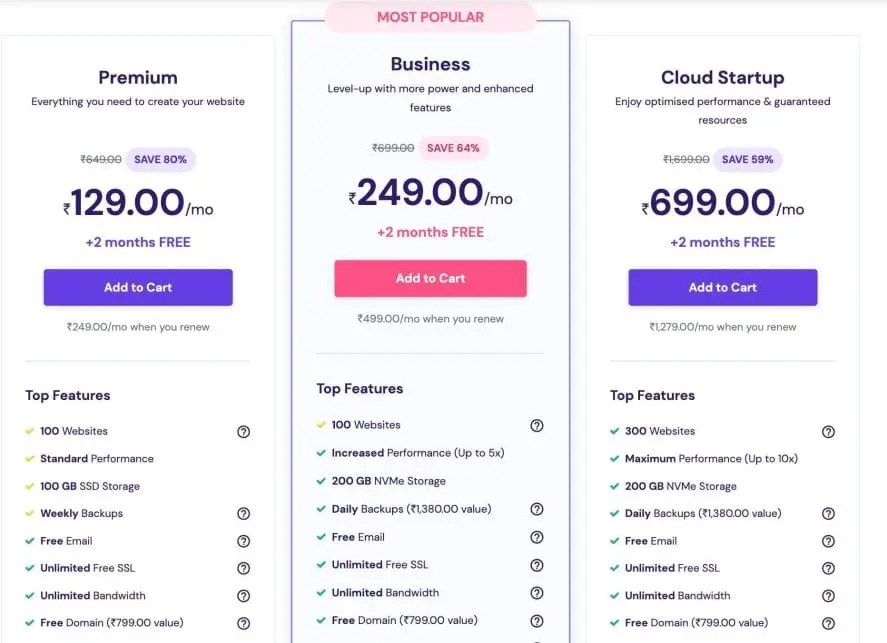This screenshot has width=887, height=643.
Task: Open help icon for Cloud Startup Unlimited Free SSL
Action: [828, 568]
